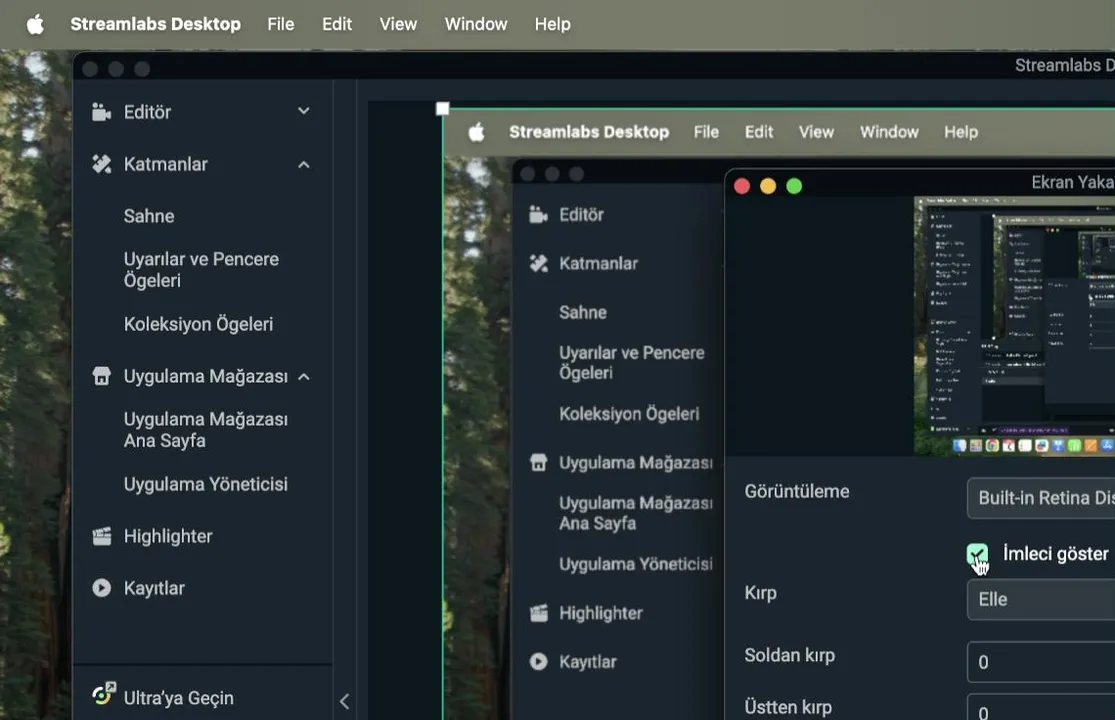Click the screen capture thumbnail preview in dialog

tap(1014, 326)
